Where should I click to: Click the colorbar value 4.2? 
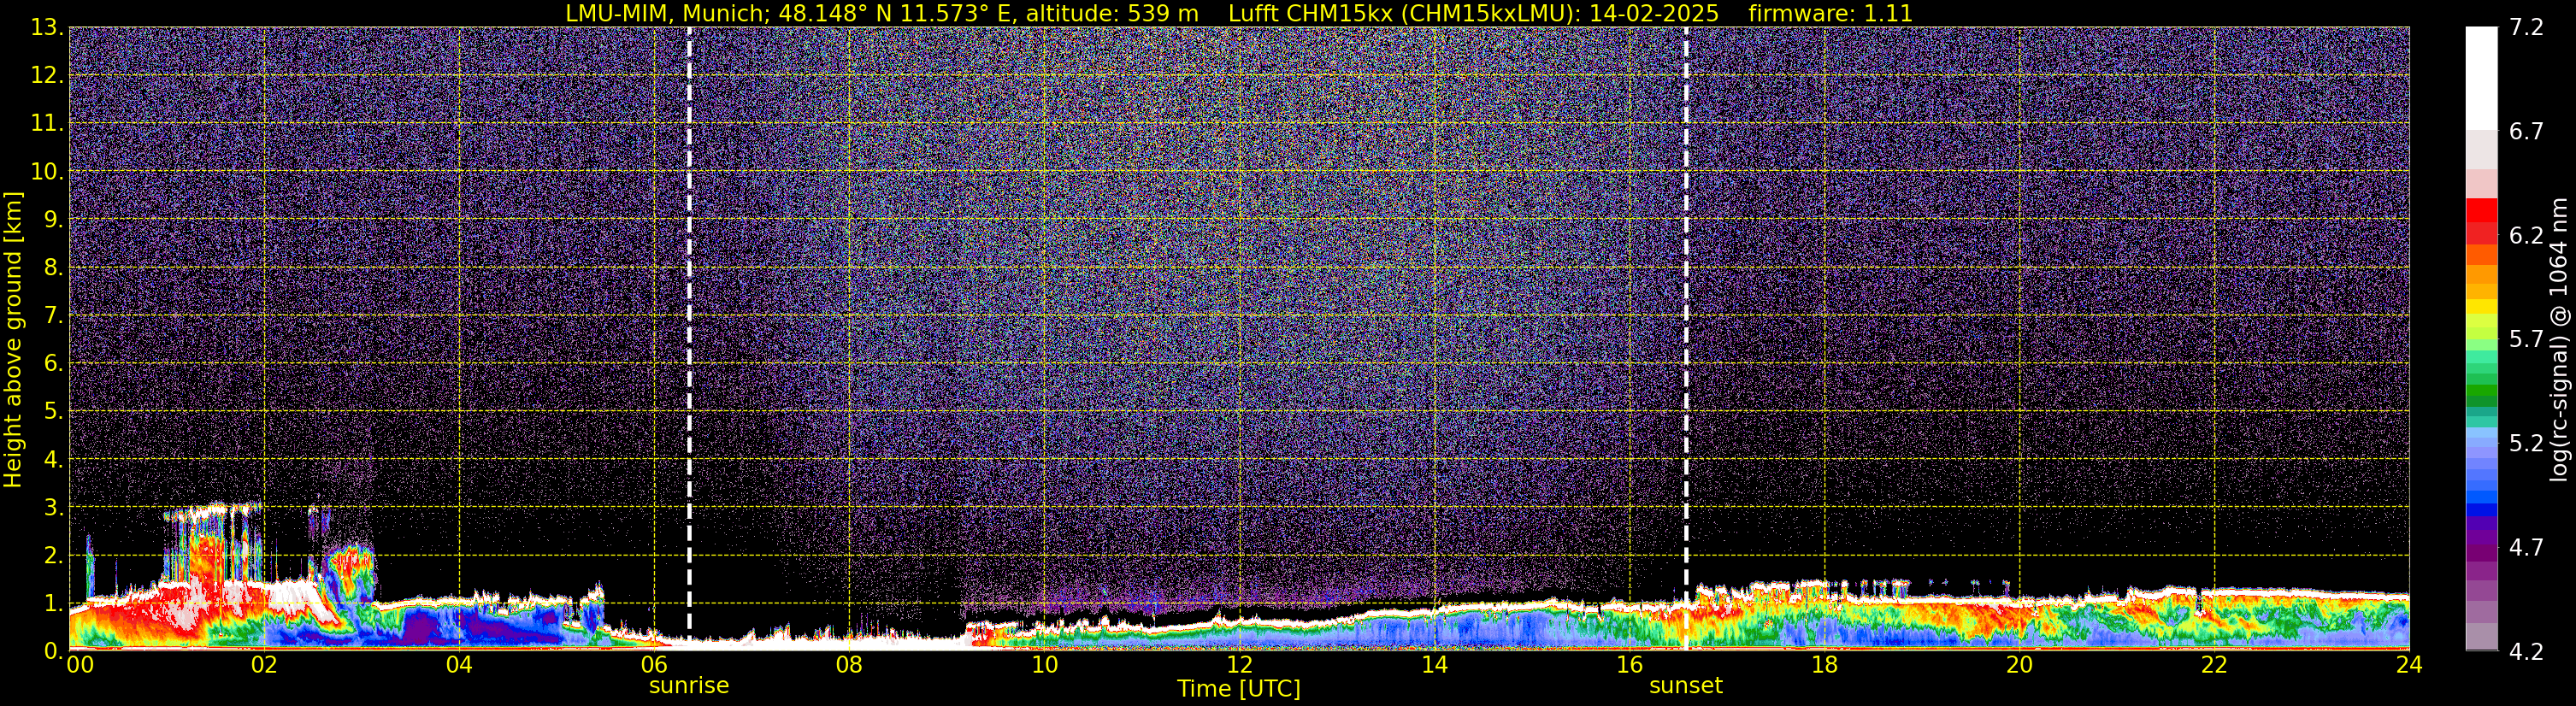[2526, 651]
